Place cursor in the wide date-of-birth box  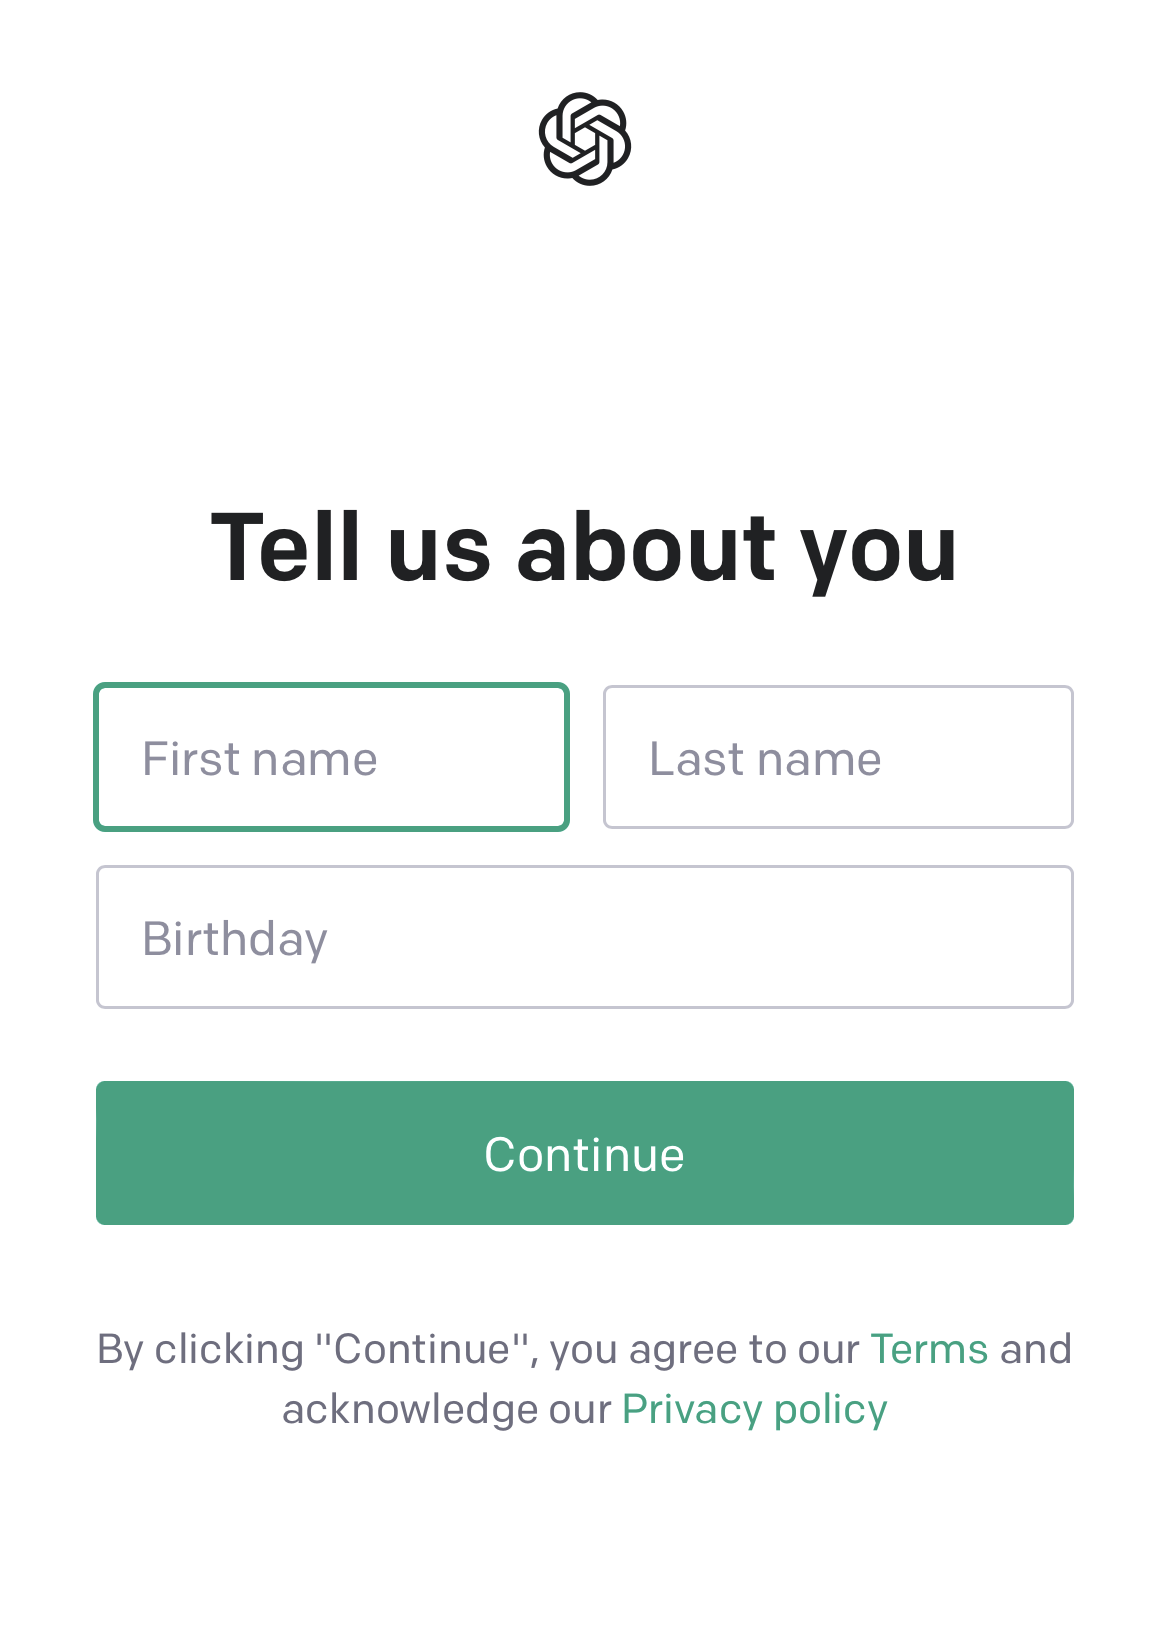point(585,937)
